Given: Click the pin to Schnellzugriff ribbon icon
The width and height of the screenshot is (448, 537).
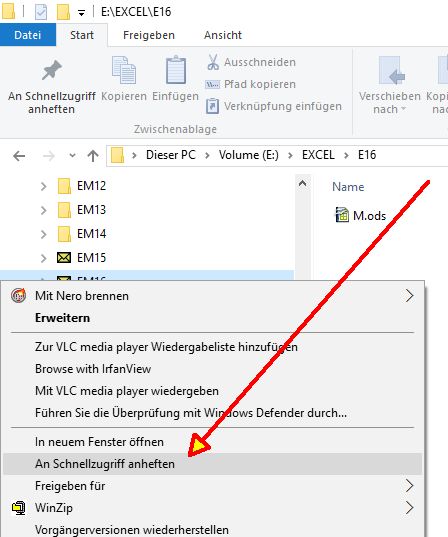Looking at the screenshot, I should (52, 70).
